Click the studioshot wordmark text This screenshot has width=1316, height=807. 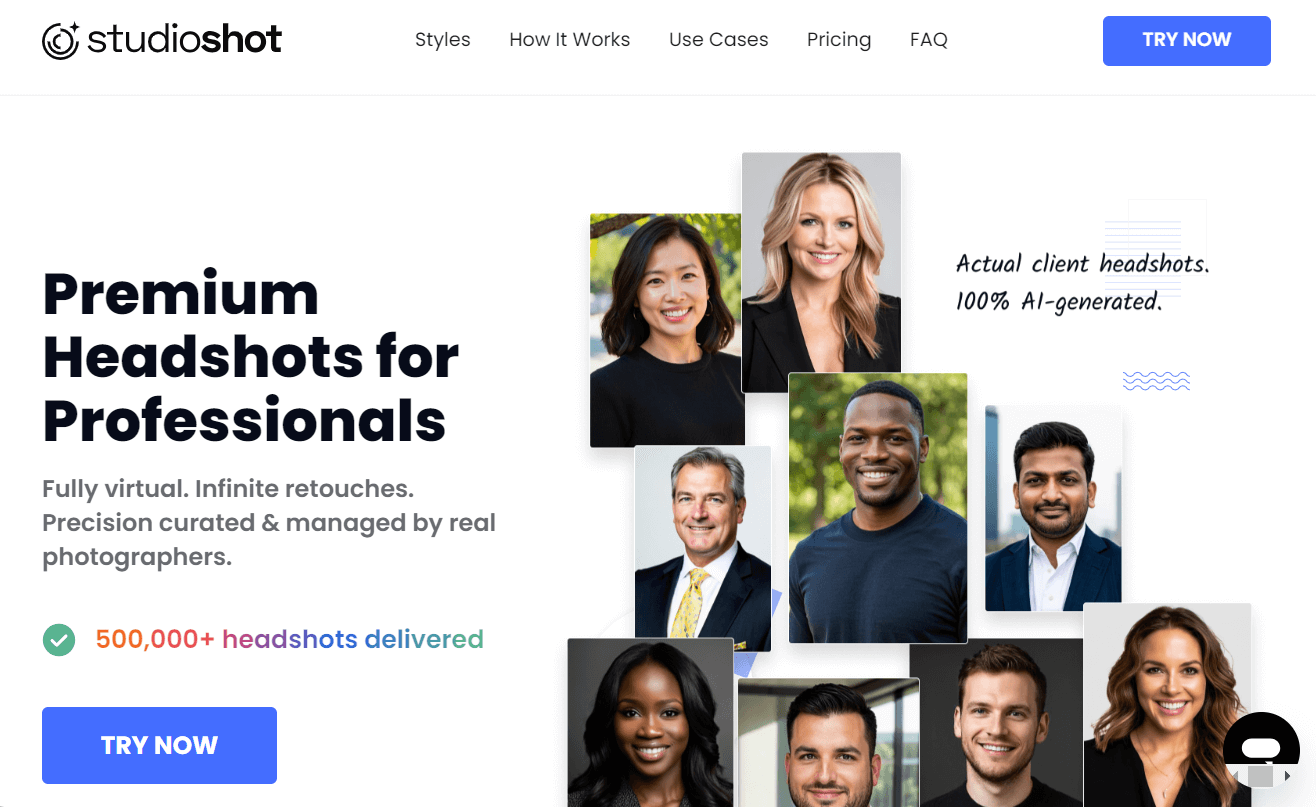(x=185, y=40)
